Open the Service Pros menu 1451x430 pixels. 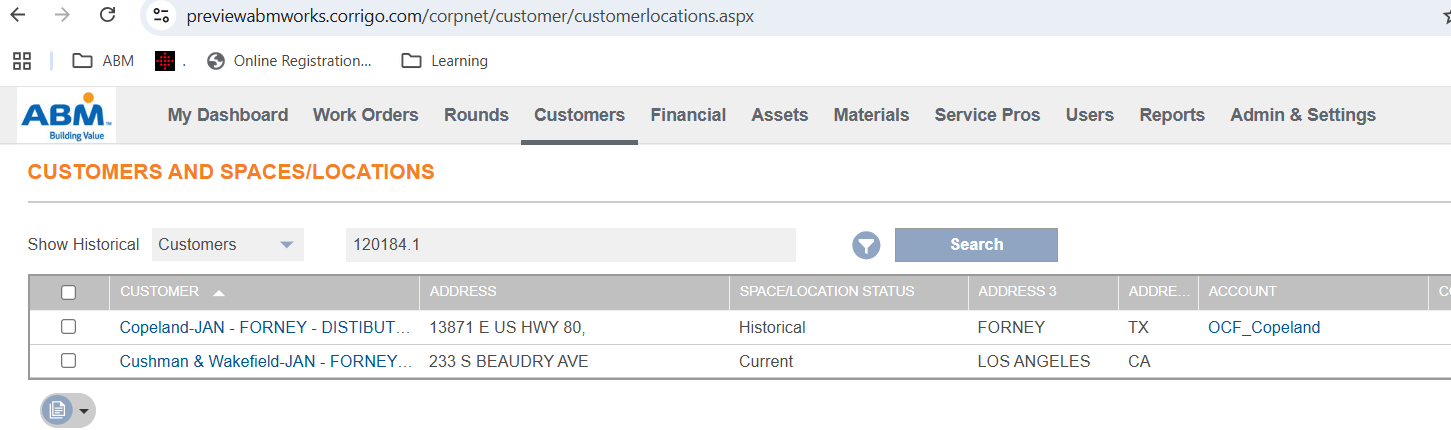[x=987, y=115]
